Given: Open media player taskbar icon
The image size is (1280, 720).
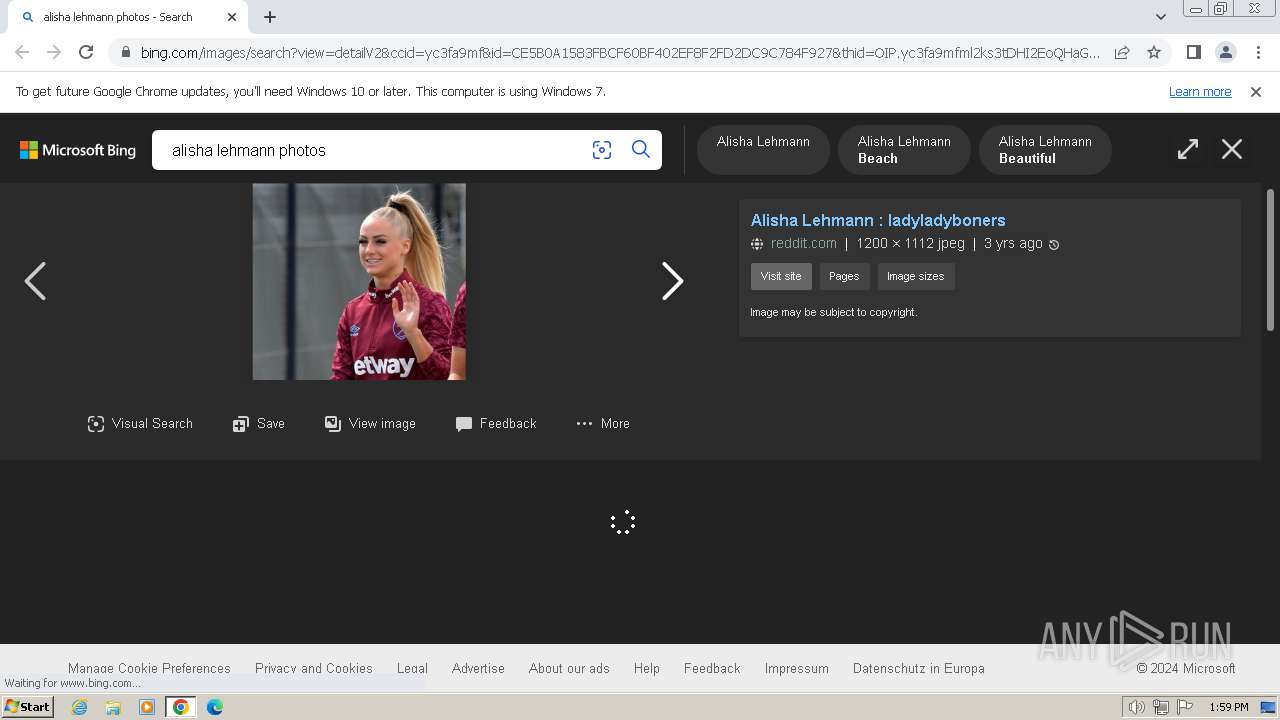Looking at the screenshot, I should click(x=147, y=707).
